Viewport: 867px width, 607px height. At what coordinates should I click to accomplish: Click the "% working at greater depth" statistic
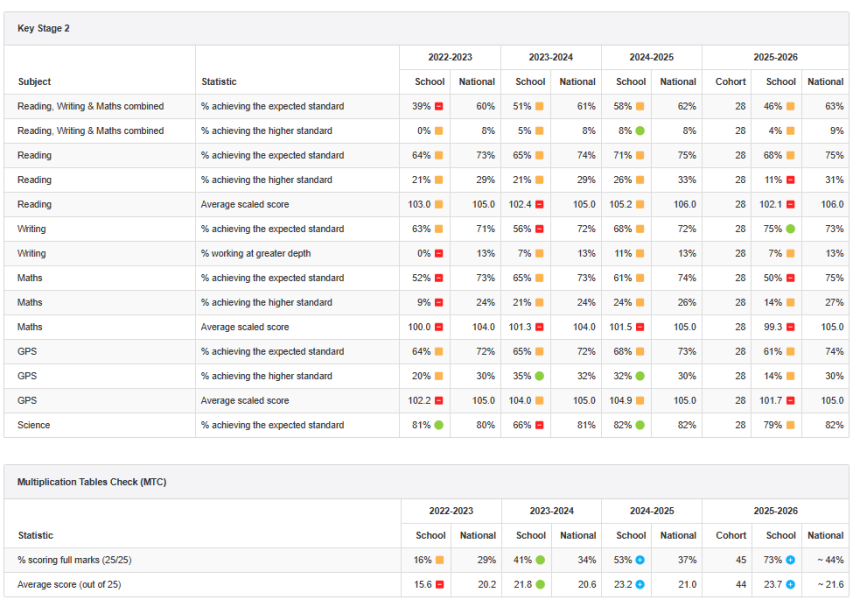[256, 254]
